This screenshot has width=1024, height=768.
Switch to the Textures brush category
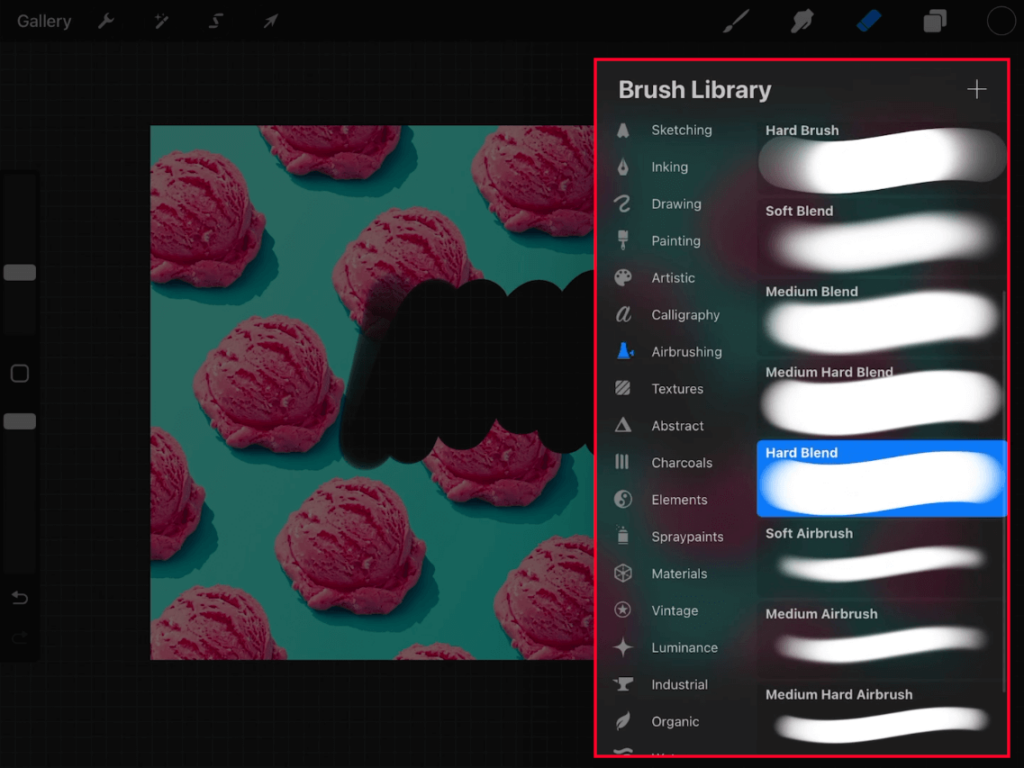[x=679, y=388]
